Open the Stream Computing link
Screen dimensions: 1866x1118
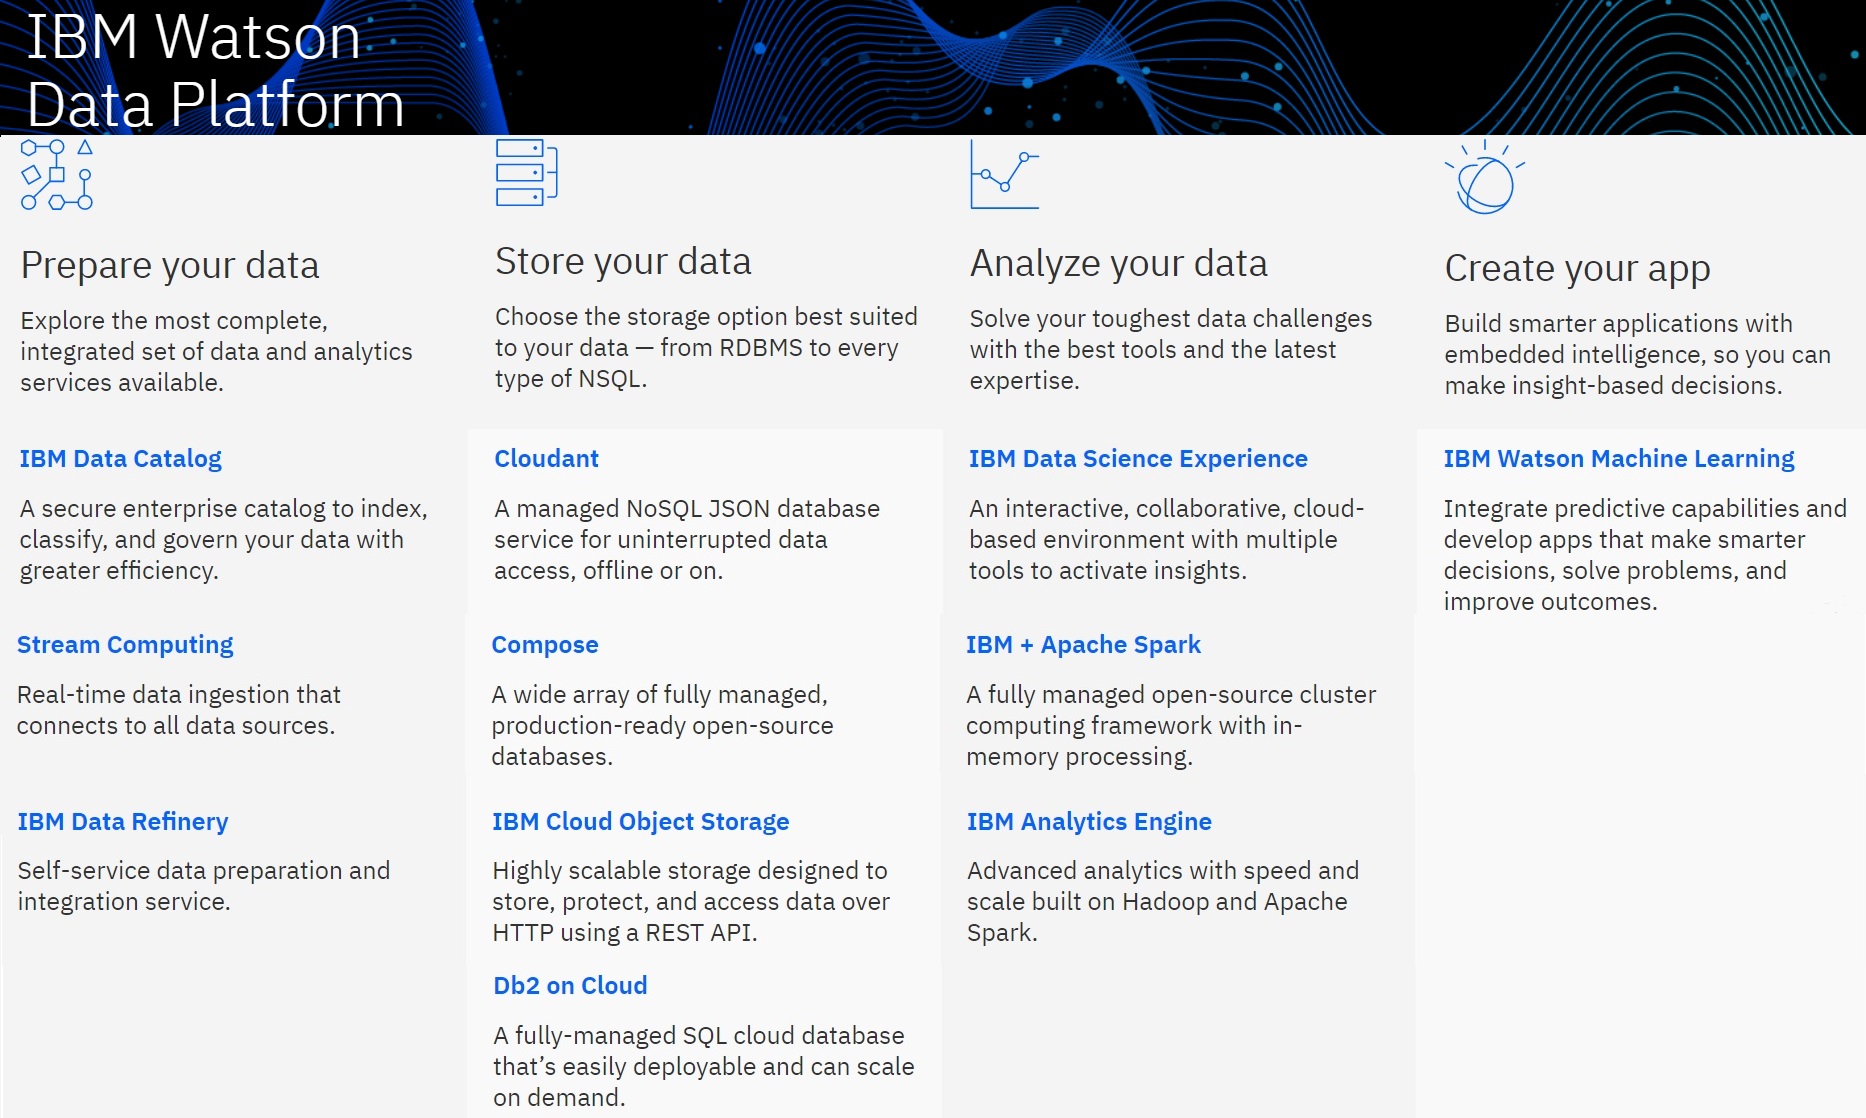pos(125,644)
